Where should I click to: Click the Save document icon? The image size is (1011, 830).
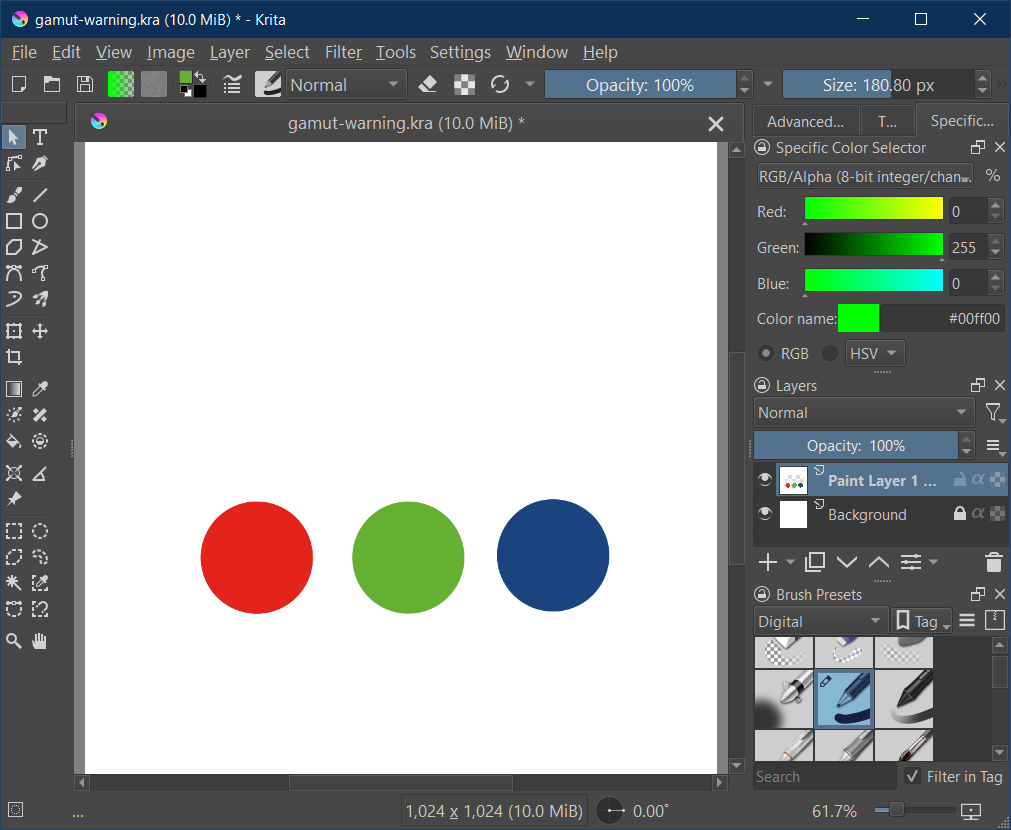85,85
